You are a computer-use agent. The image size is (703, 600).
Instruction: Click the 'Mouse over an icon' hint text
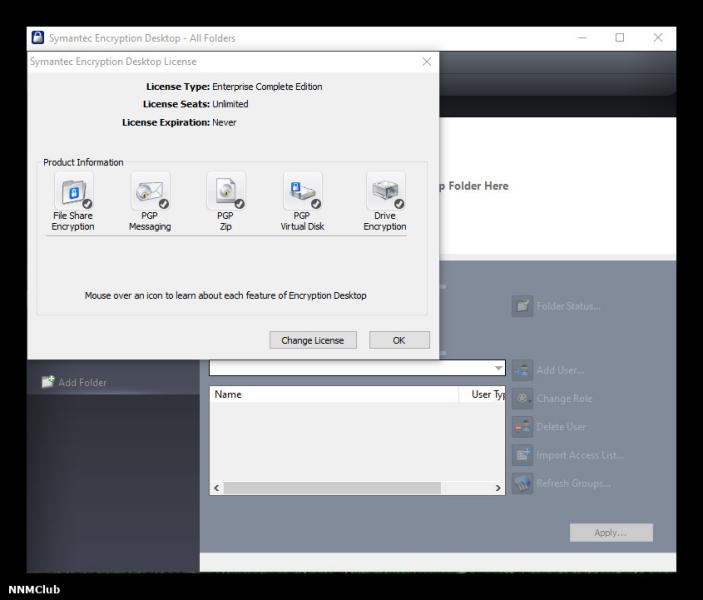click(226, 296)
